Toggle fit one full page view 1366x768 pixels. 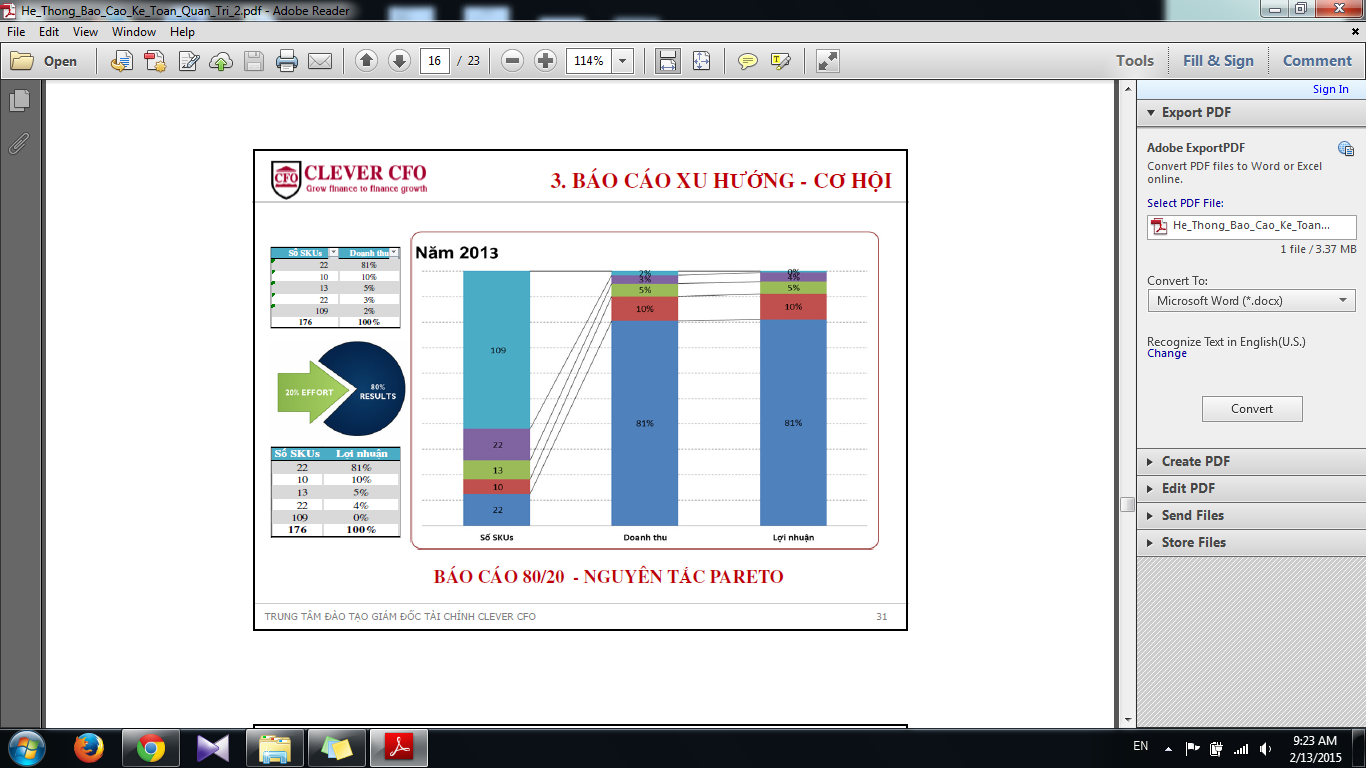pos(701,61)
